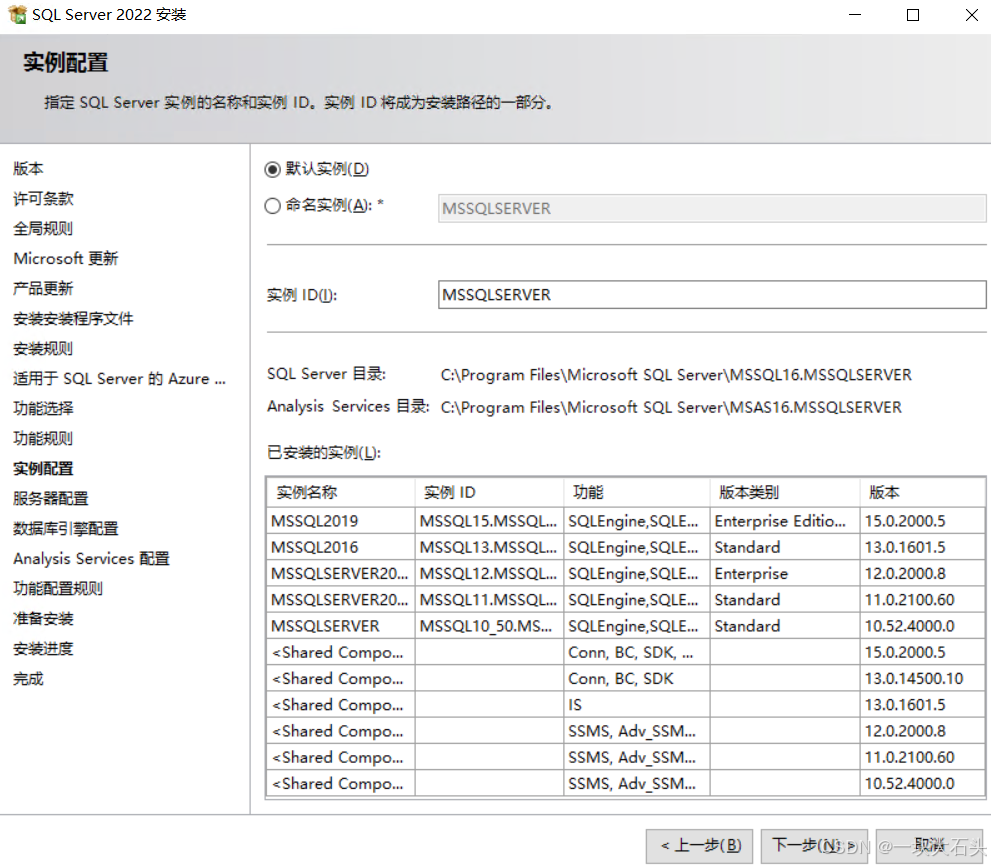991x865 pixels.
Task: Select 功能规则 step in sidebar
Action: (x=43, y=439)
